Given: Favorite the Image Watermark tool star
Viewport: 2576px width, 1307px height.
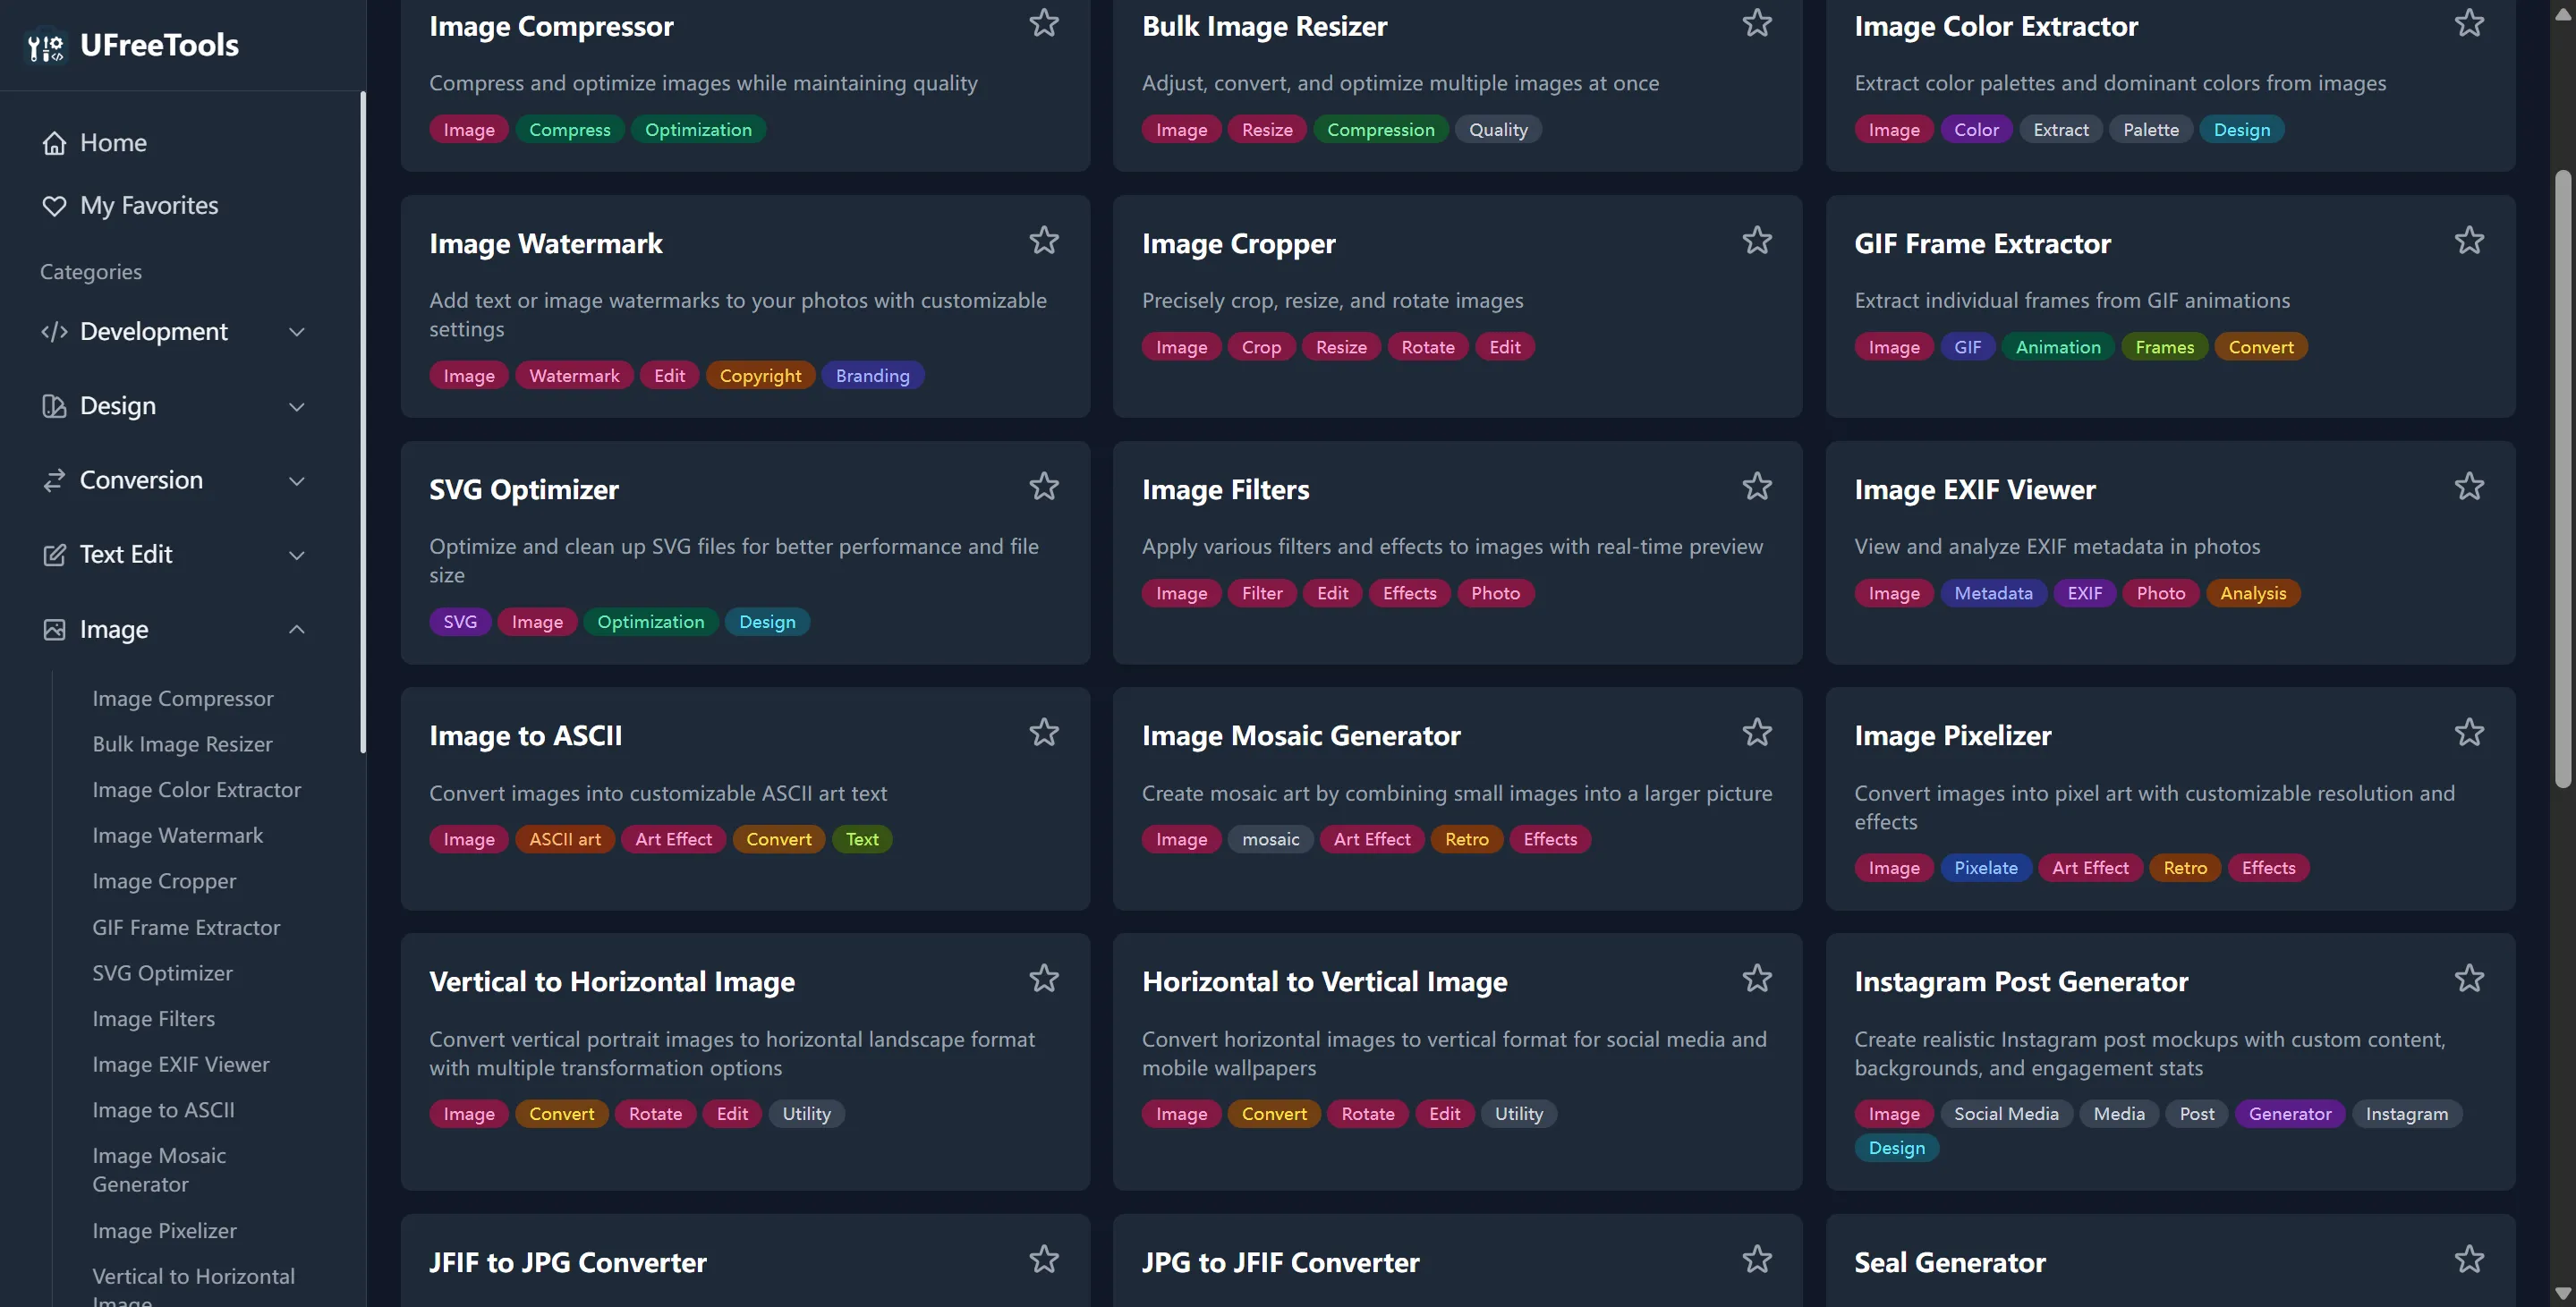Looking at the screenshot, I should [1043, 240].
